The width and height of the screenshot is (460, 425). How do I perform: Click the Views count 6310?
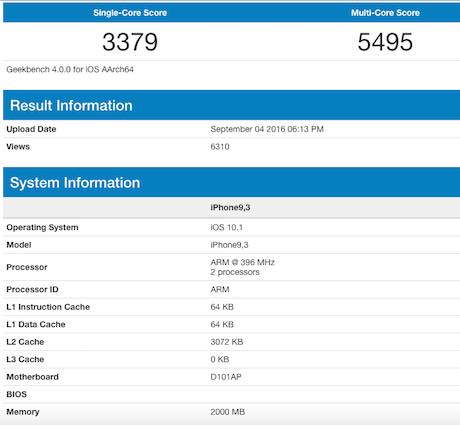(x=220, y=147)
